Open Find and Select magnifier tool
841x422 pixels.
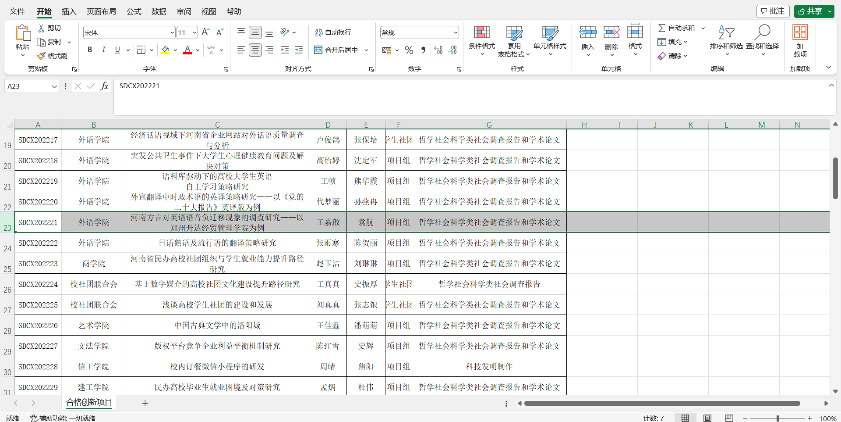point(765,38)
